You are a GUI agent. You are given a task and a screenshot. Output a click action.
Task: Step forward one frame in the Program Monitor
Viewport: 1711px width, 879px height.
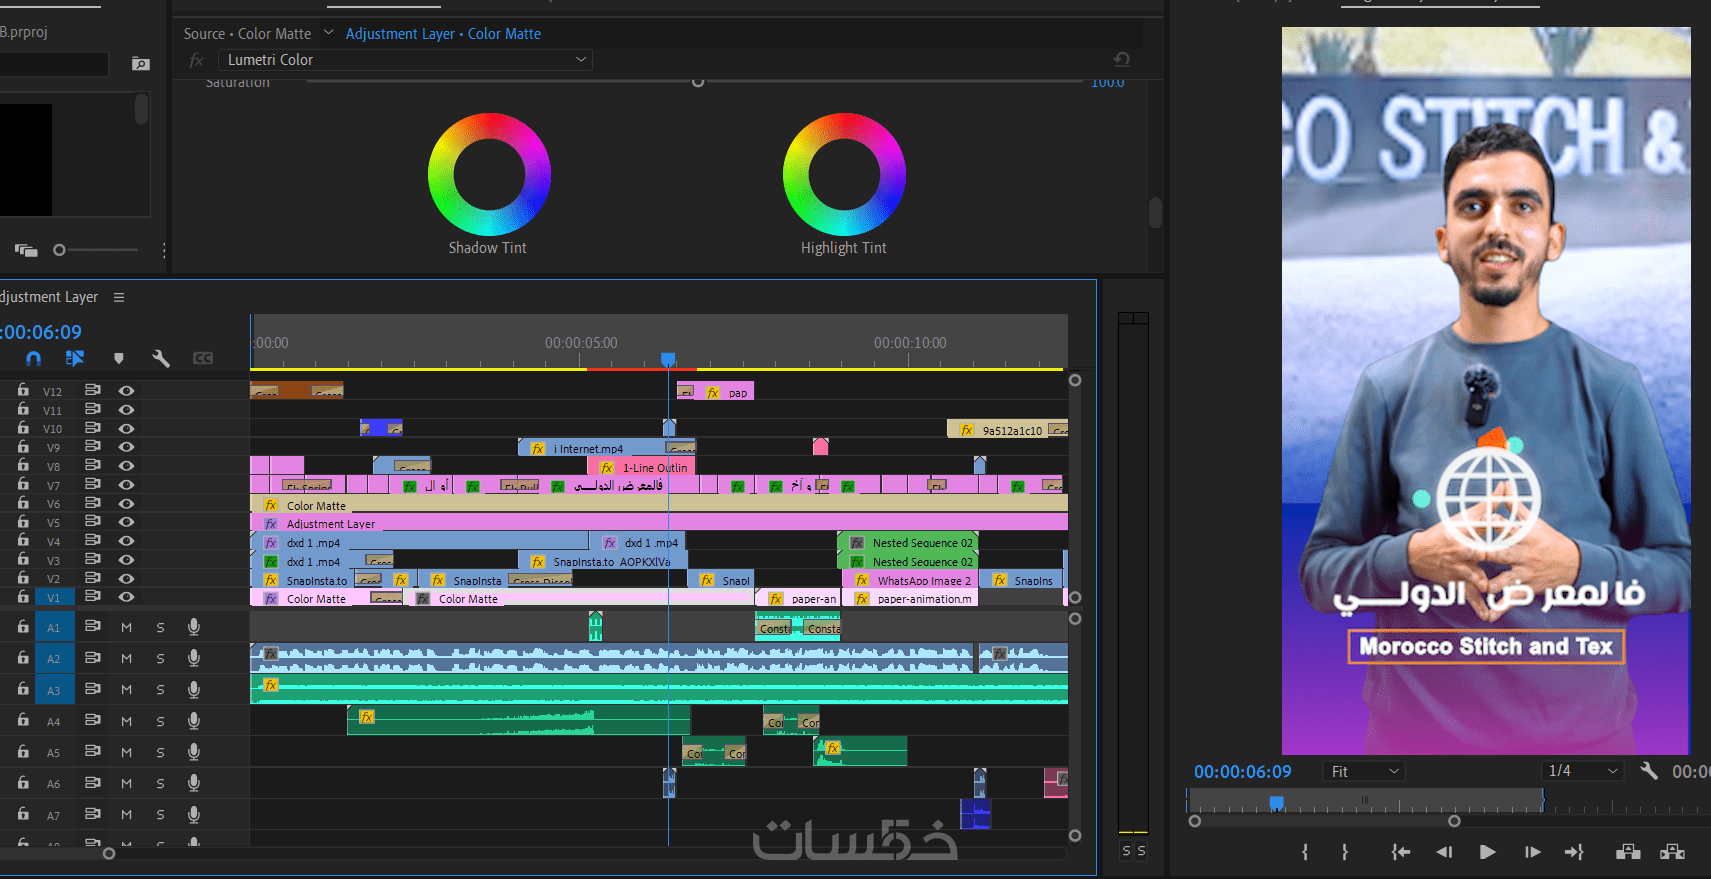[1532, 852]
